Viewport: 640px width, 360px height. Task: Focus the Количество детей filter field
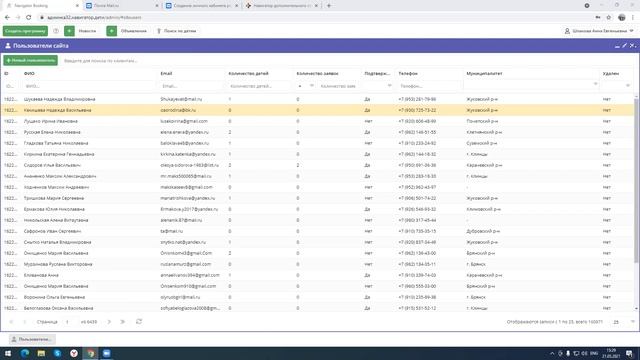tap(260, 86)
